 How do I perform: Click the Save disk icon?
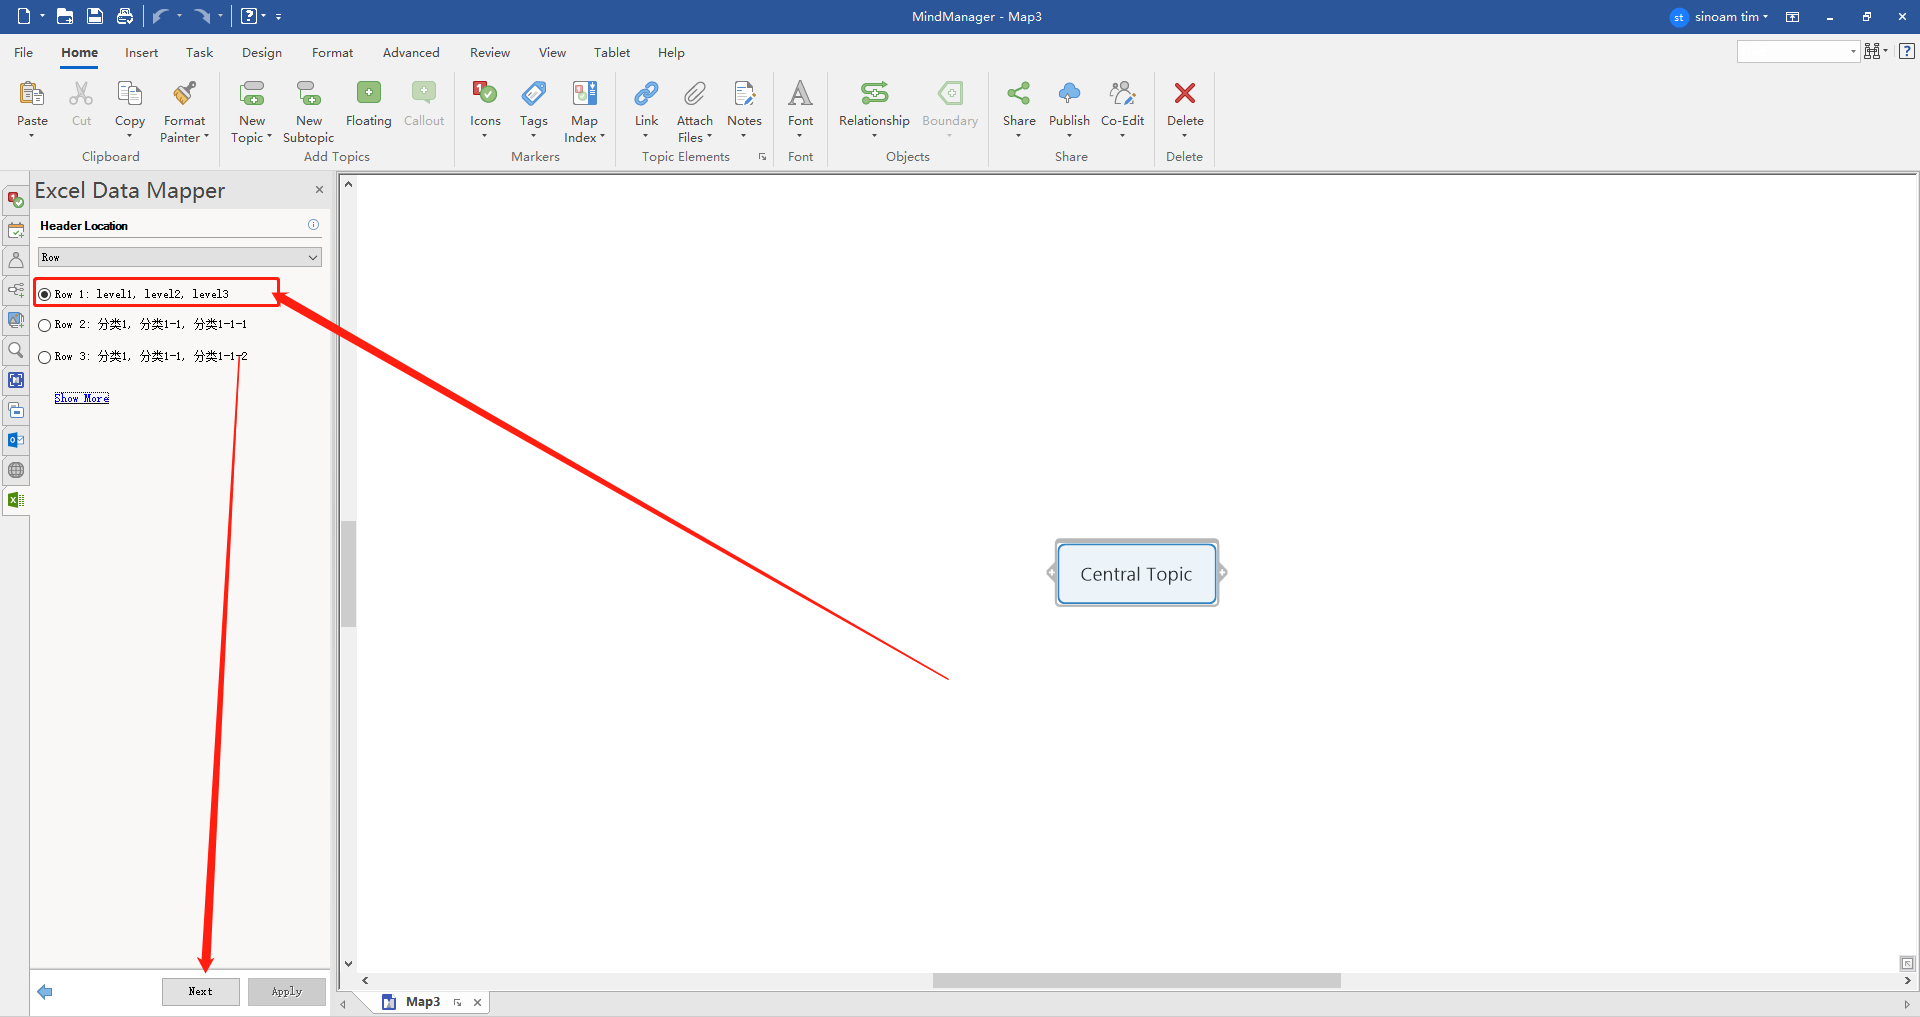(95, 16)
